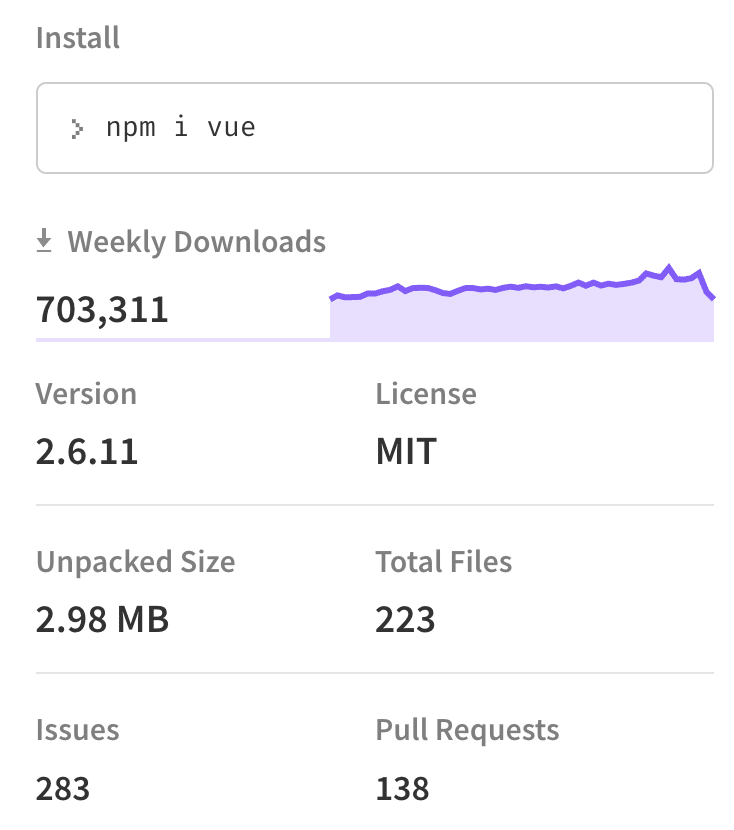
Task: Open the 283 issues link
Action: [63, 789]
